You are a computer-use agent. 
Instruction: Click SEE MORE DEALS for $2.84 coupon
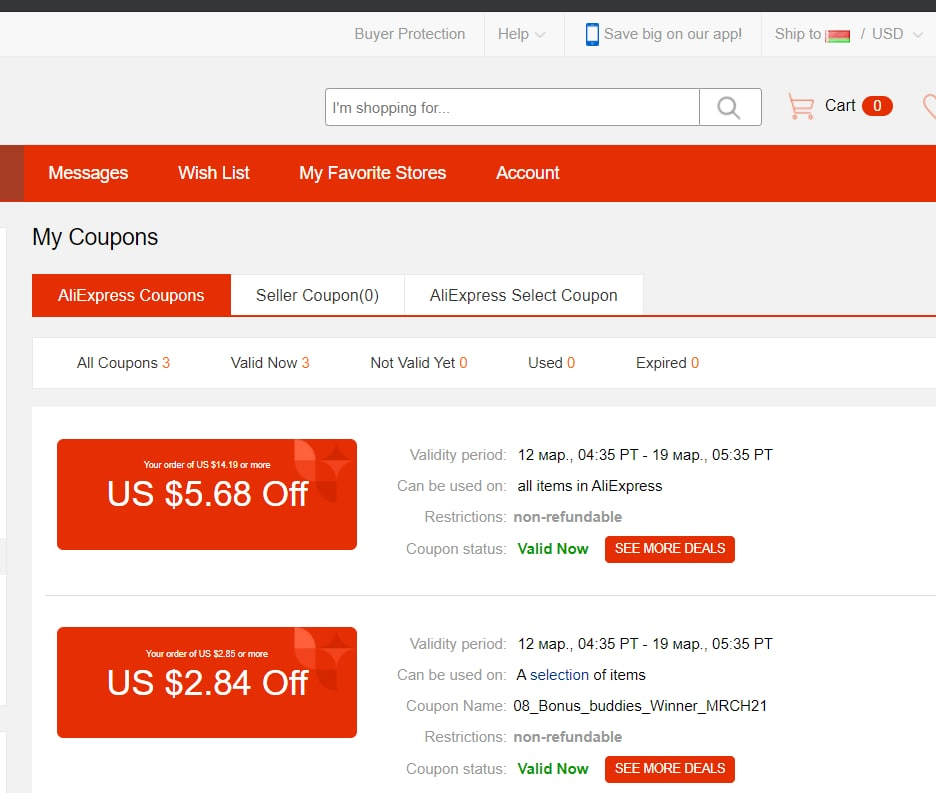pos(670,769)
